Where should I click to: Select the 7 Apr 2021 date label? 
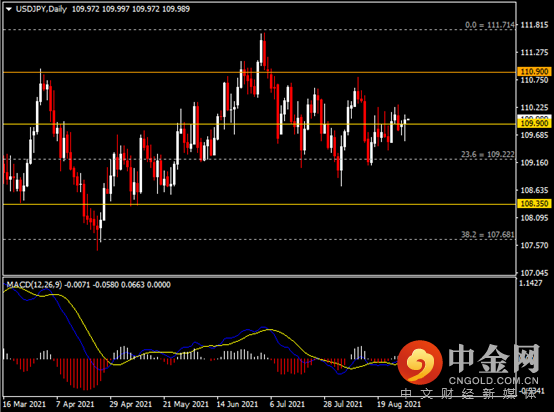[75, 404]
